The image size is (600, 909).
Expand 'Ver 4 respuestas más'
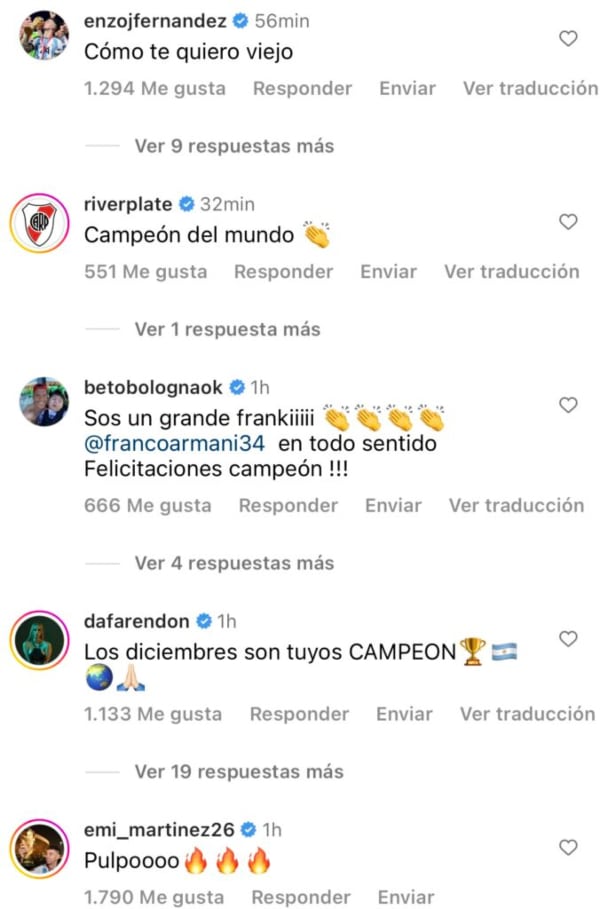click(234, 563)
